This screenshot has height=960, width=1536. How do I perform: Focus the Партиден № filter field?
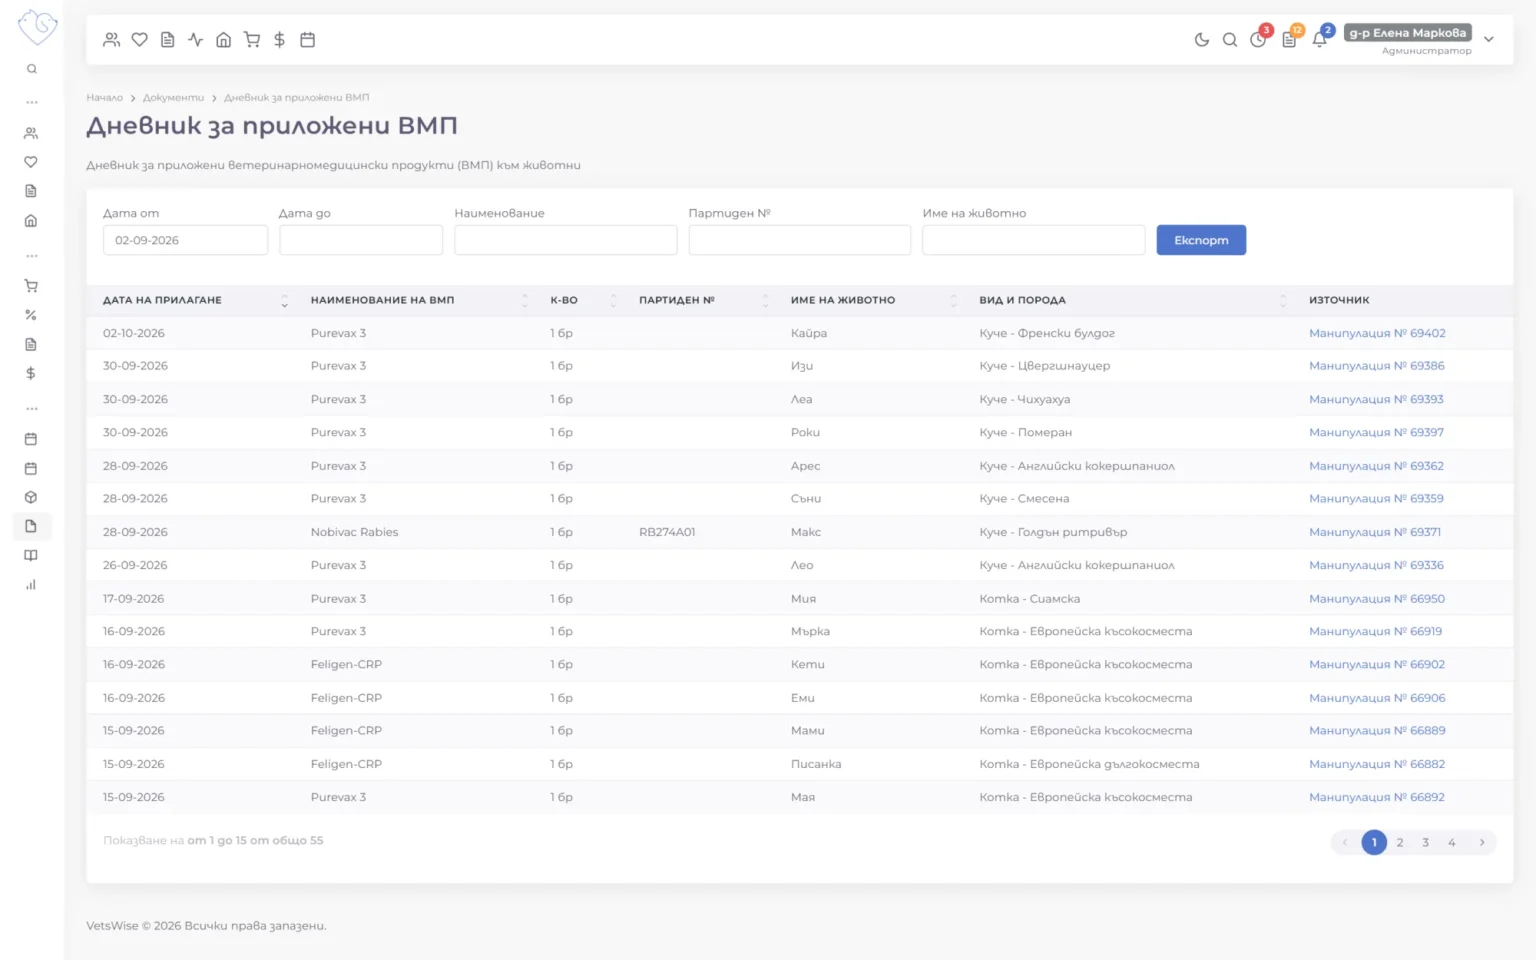800,240
